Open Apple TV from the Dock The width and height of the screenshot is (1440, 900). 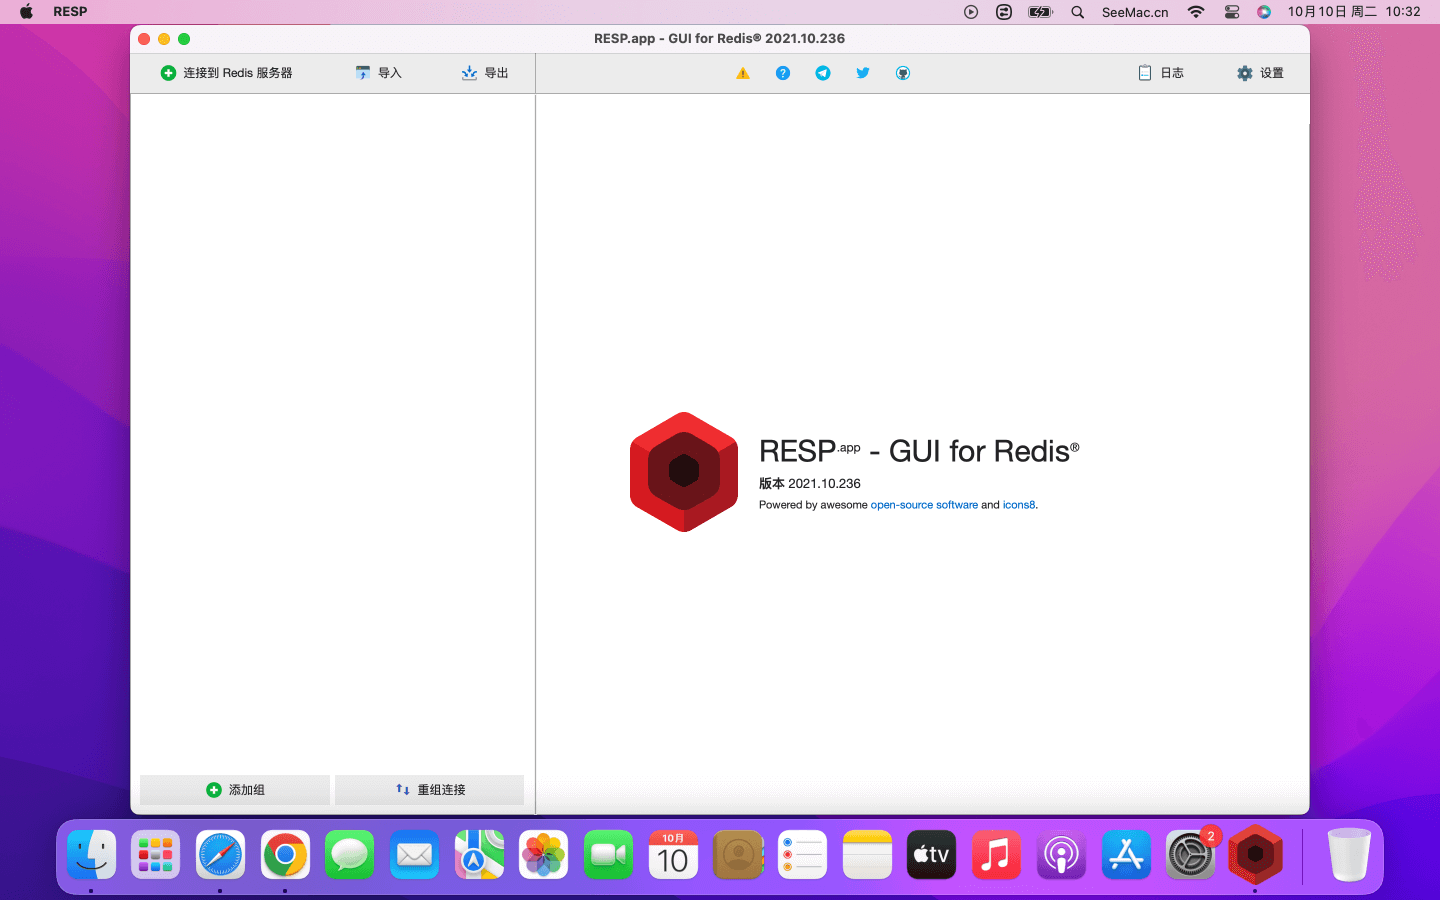[932, 855]
